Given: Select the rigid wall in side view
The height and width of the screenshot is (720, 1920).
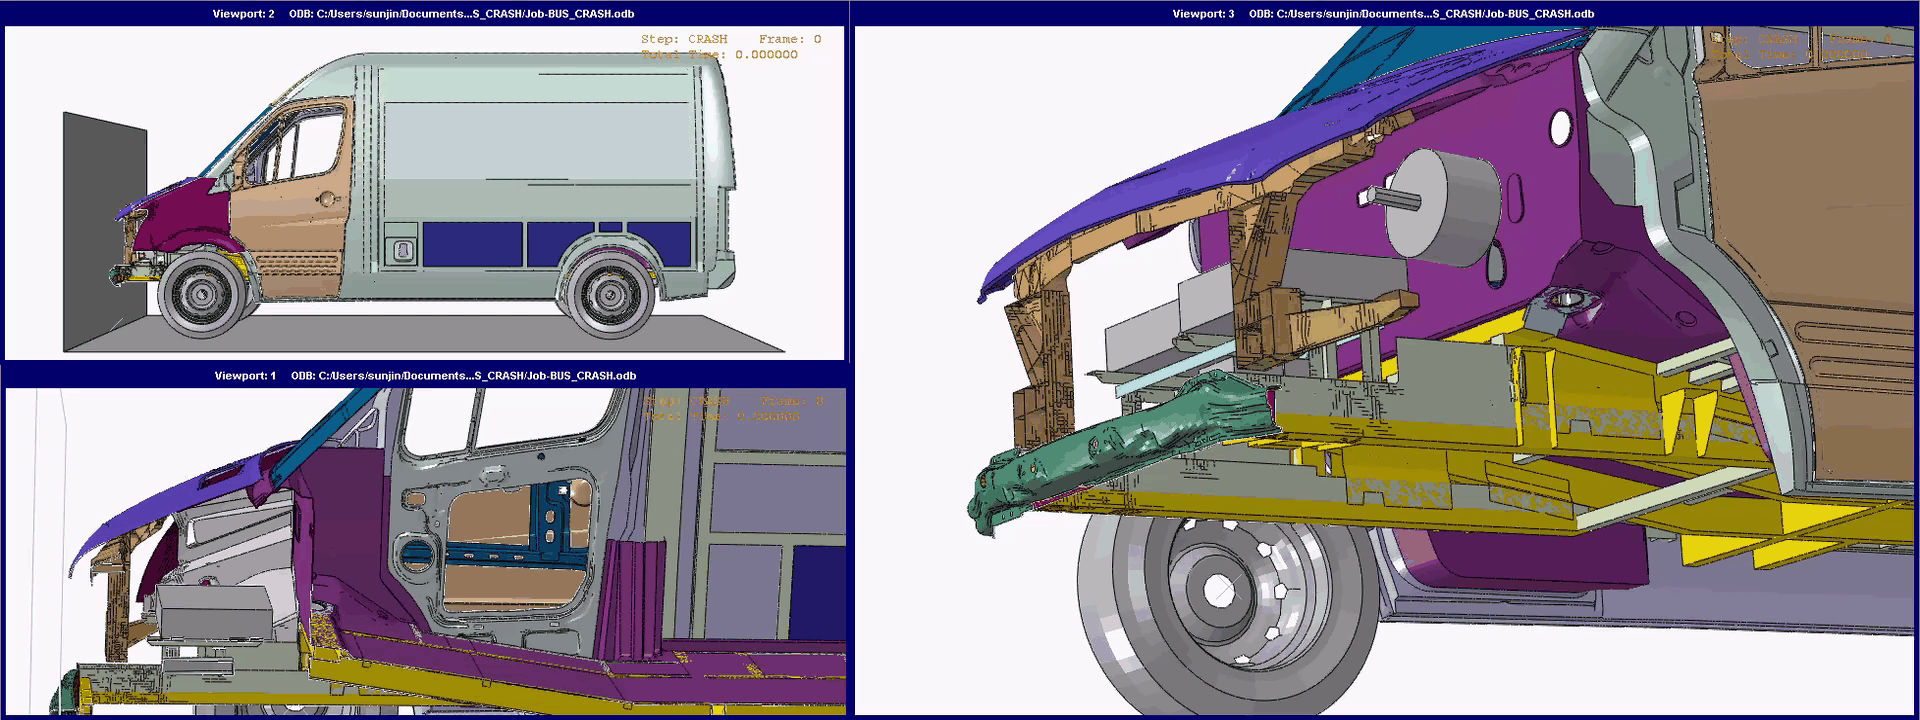Looking at the screenshot, I should point(104,230).
